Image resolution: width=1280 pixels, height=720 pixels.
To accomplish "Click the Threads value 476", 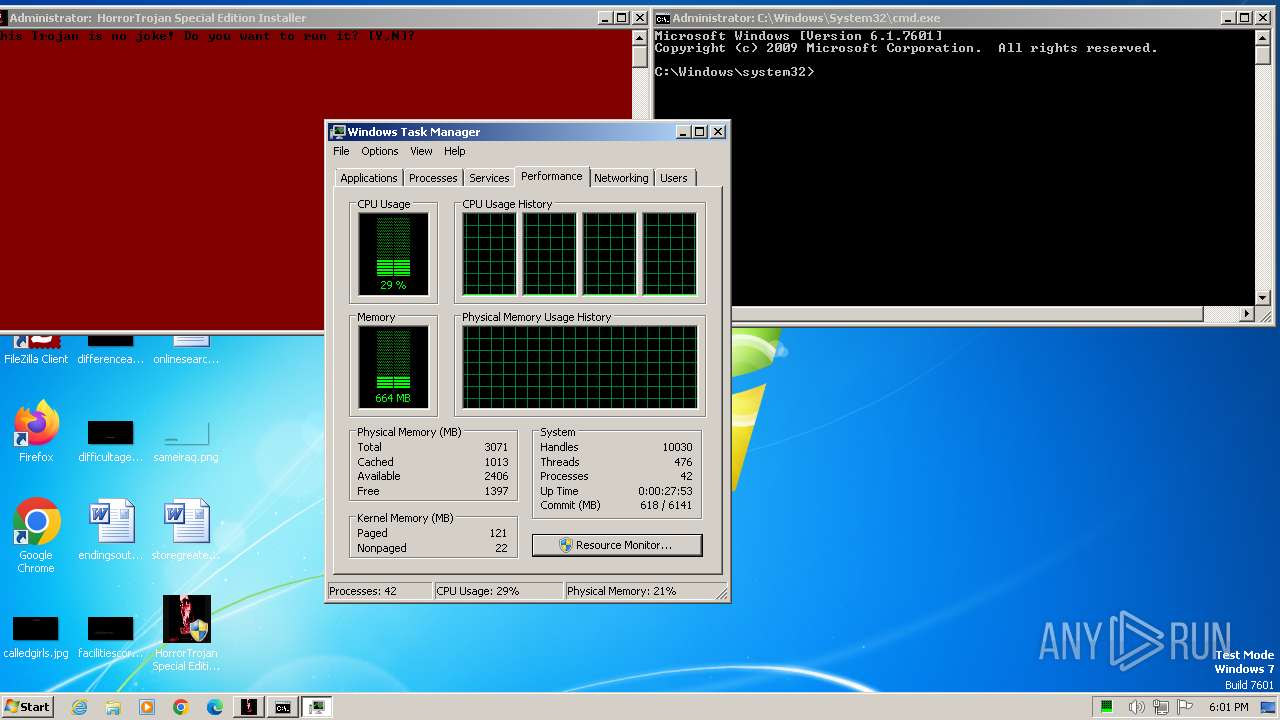I will pos(683,462).
